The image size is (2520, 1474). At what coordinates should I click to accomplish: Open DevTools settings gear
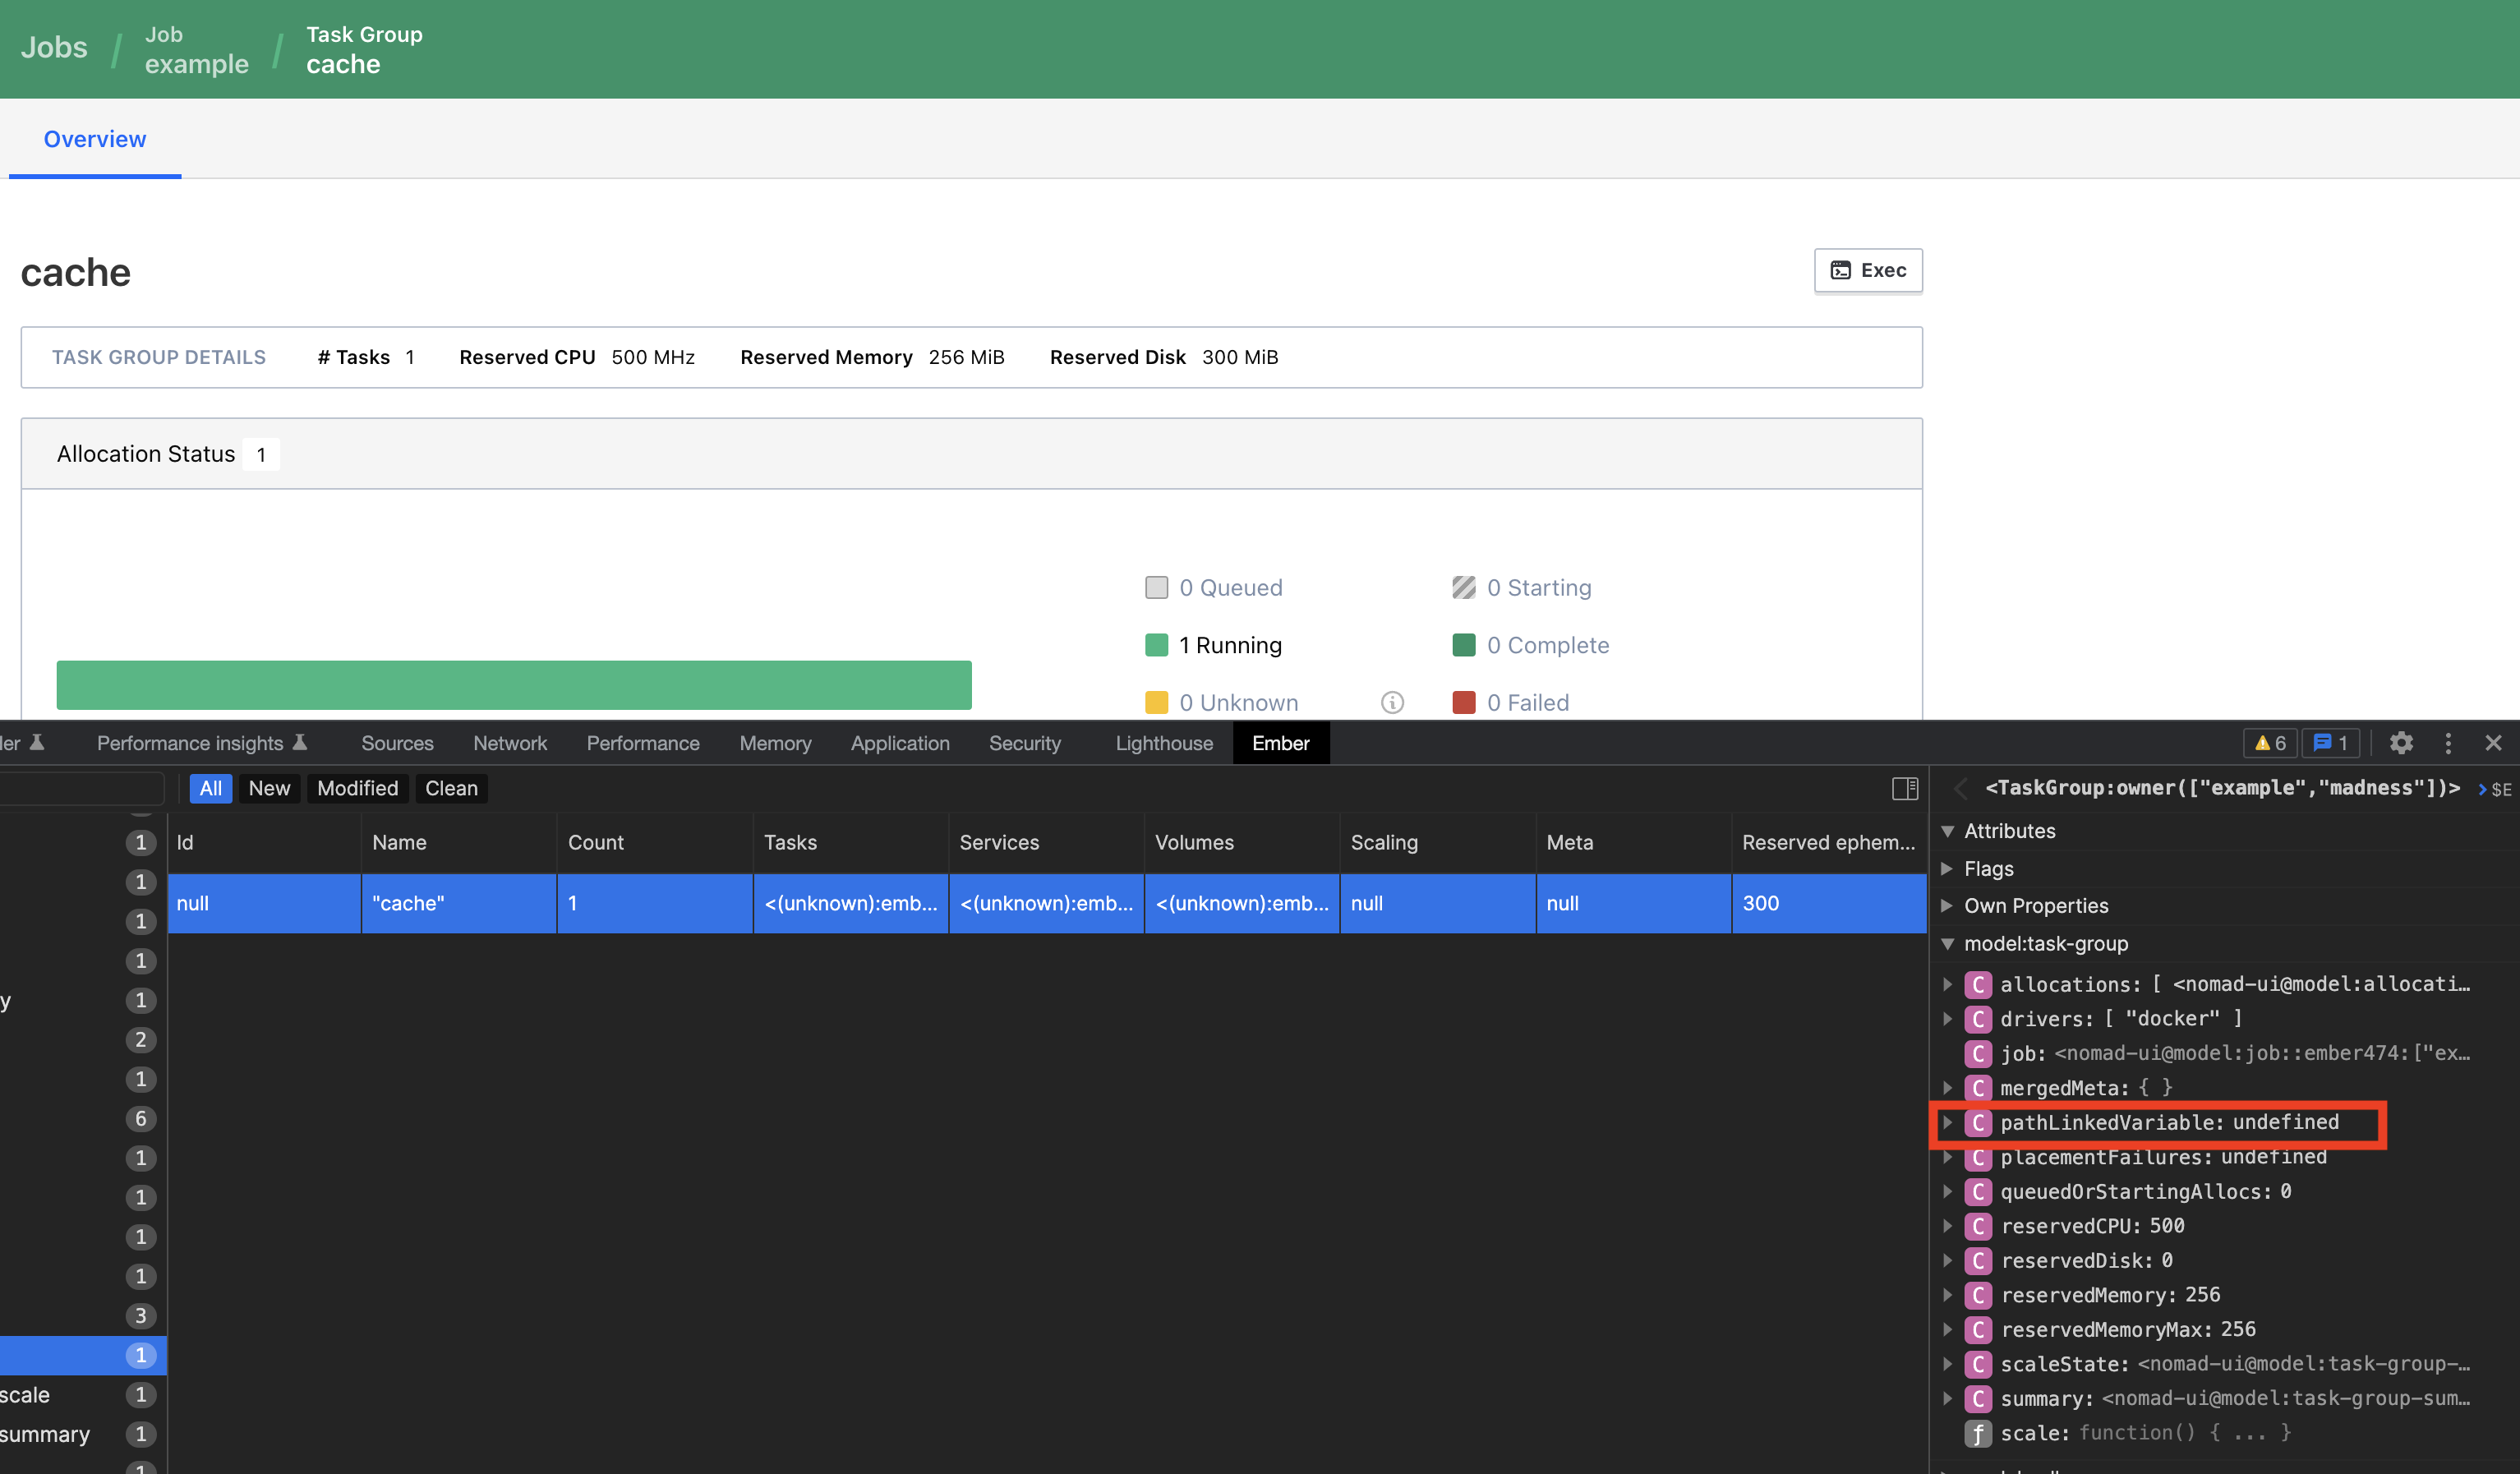[2401, 743]
